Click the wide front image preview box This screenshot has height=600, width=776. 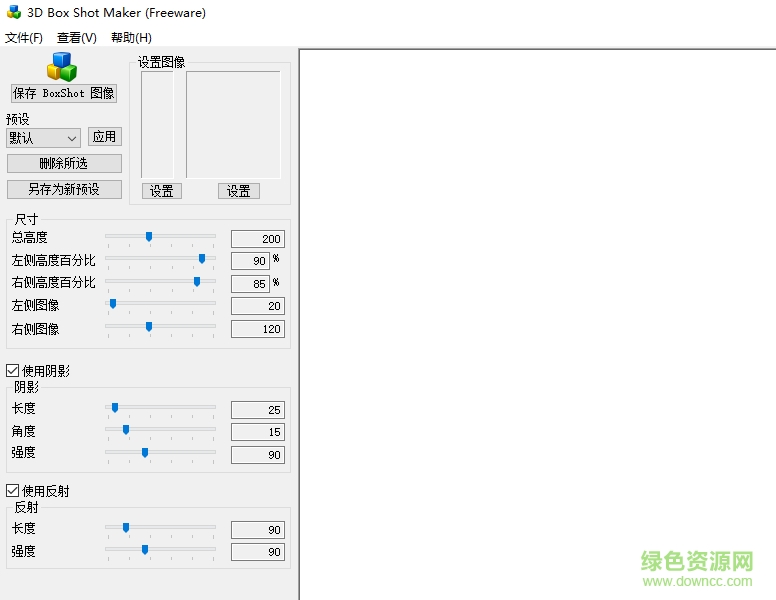tap(233, 125)
